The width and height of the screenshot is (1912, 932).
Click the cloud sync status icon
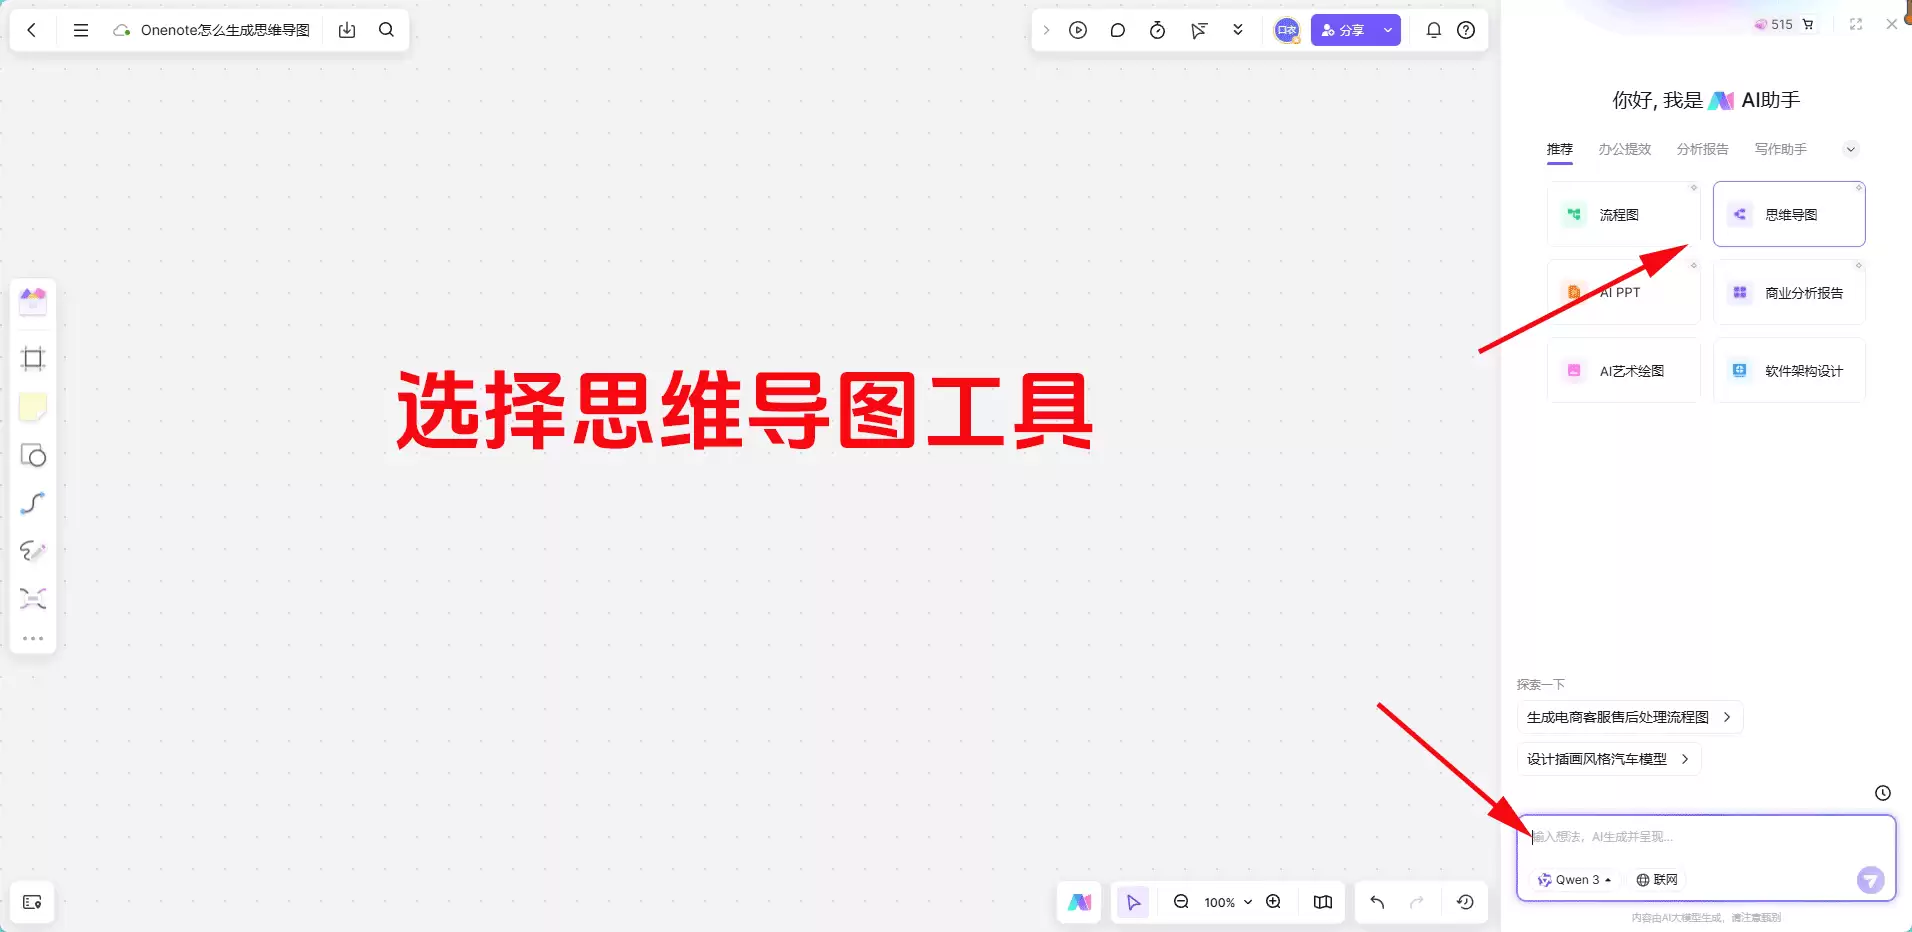click(x=122, y=30)
